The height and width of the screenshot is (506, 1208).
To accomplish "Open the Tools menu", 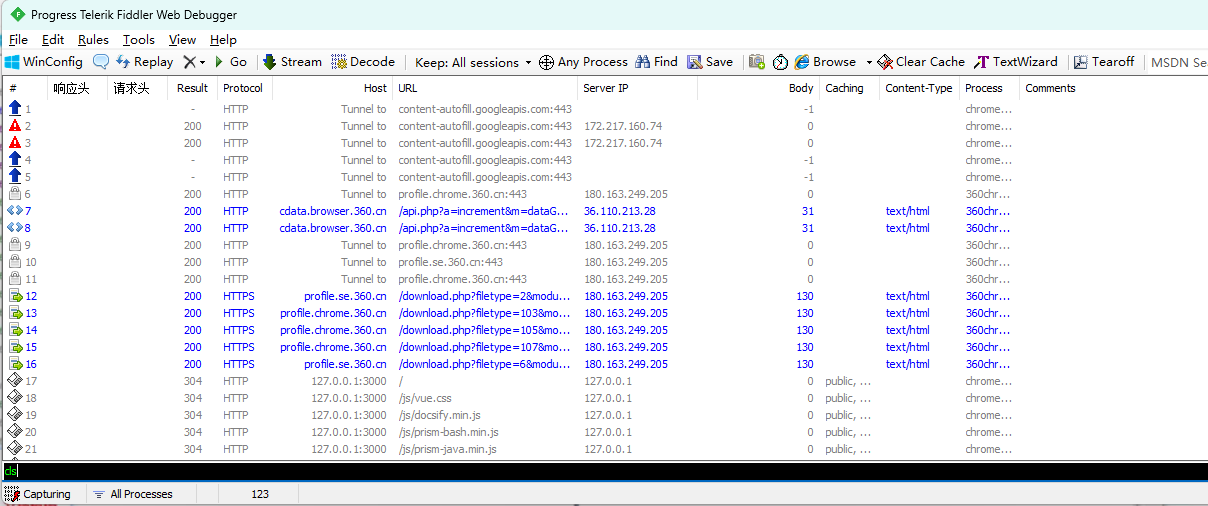I will tap(139, 40).
